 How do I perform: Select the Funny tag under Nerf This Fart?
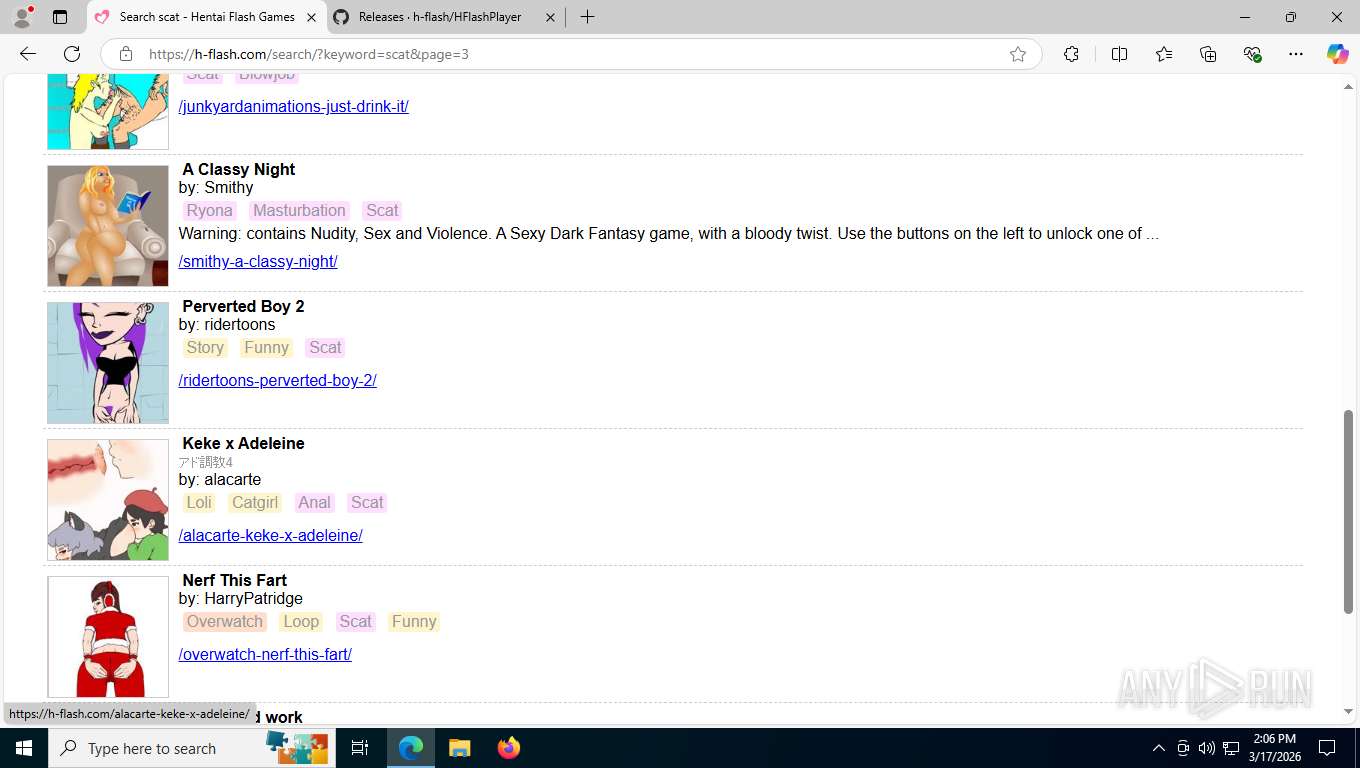pos(414,621)
